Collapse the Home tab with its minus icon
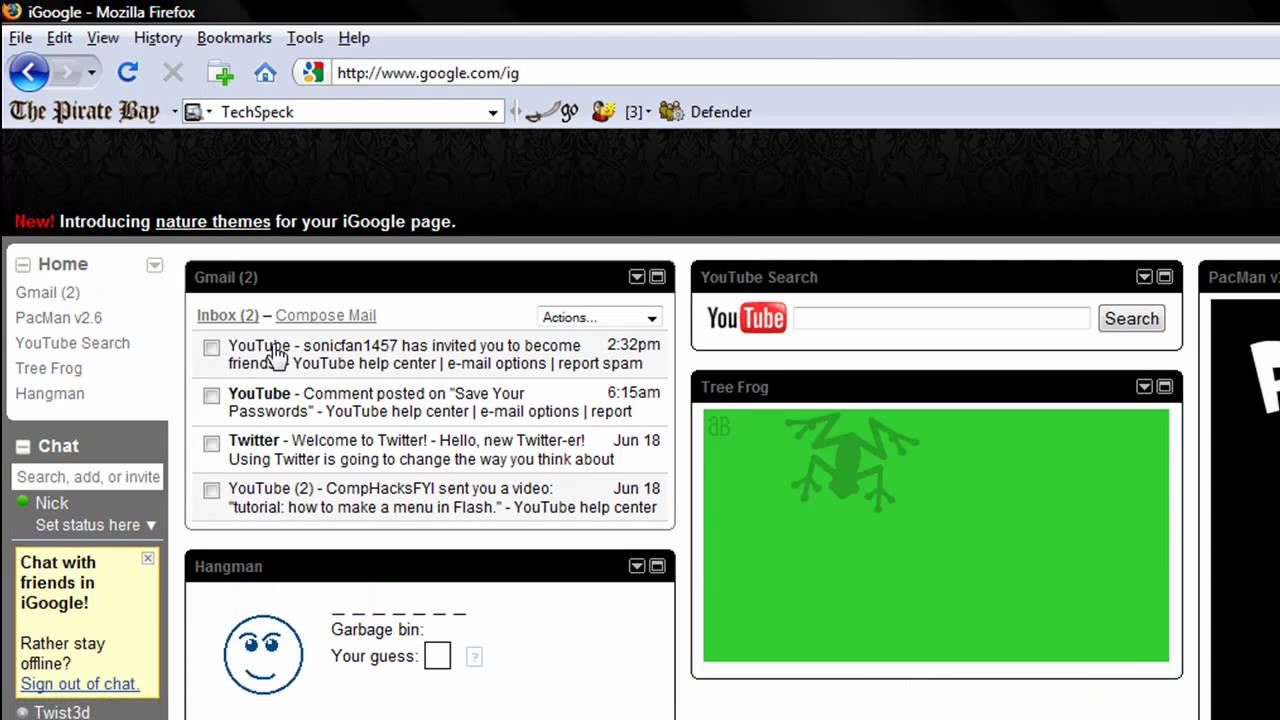This screenshot has height=720, width=1280. point(23,265)
